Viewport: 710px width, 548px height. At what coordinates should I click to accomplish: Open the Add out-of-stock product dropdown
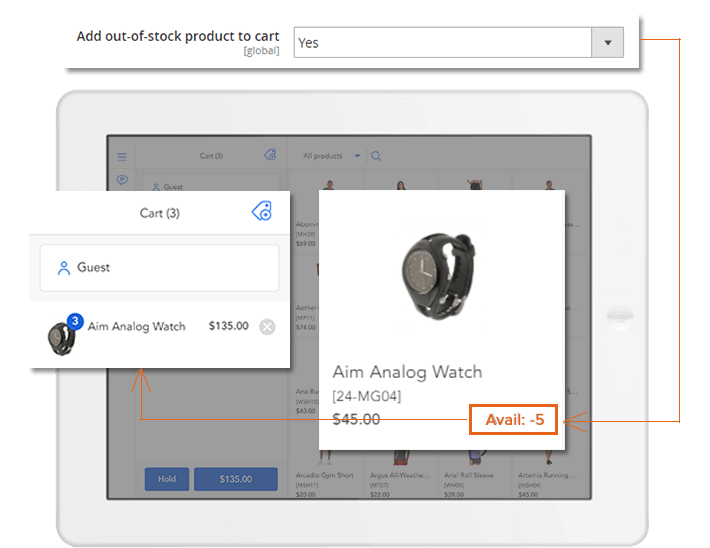coord(458,43)
